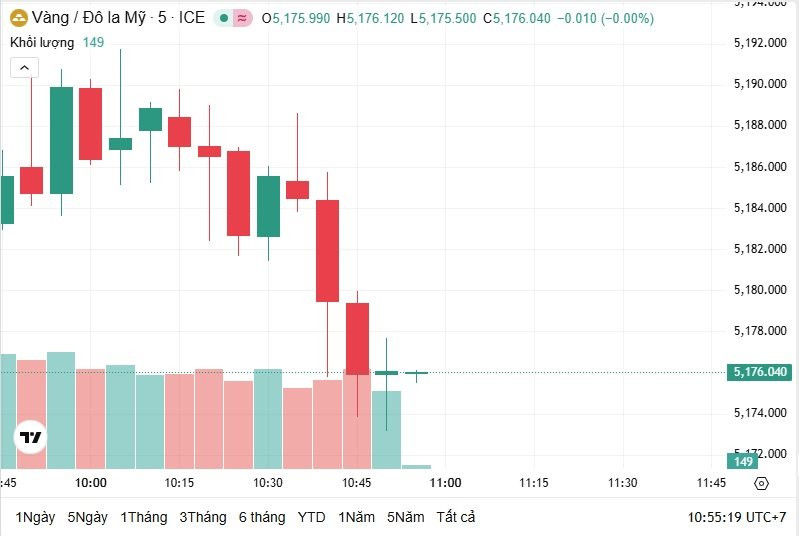Image resolution: width=799 pixels, height=536 pixels.
Task: Open chart settings hexagon icon
Action: [761, 483]
